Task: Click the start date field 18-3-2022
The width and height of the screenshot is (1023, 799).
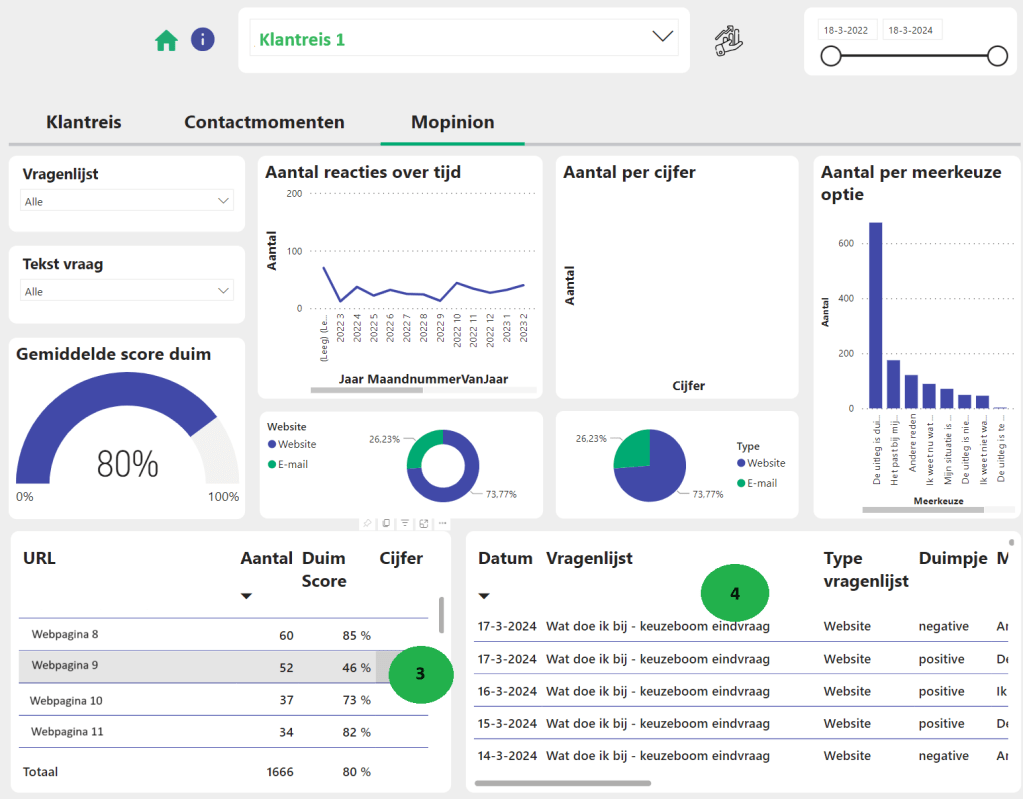Action: [x=846, y=30]
